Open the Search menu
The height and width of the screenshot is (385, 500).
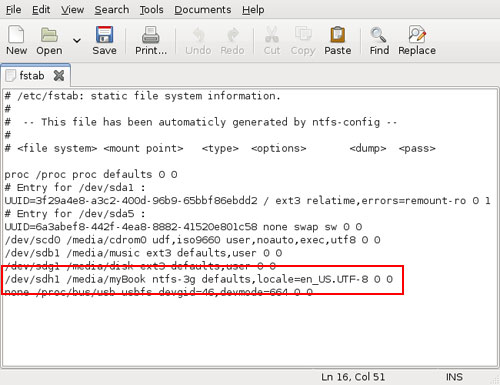[112, 10]
